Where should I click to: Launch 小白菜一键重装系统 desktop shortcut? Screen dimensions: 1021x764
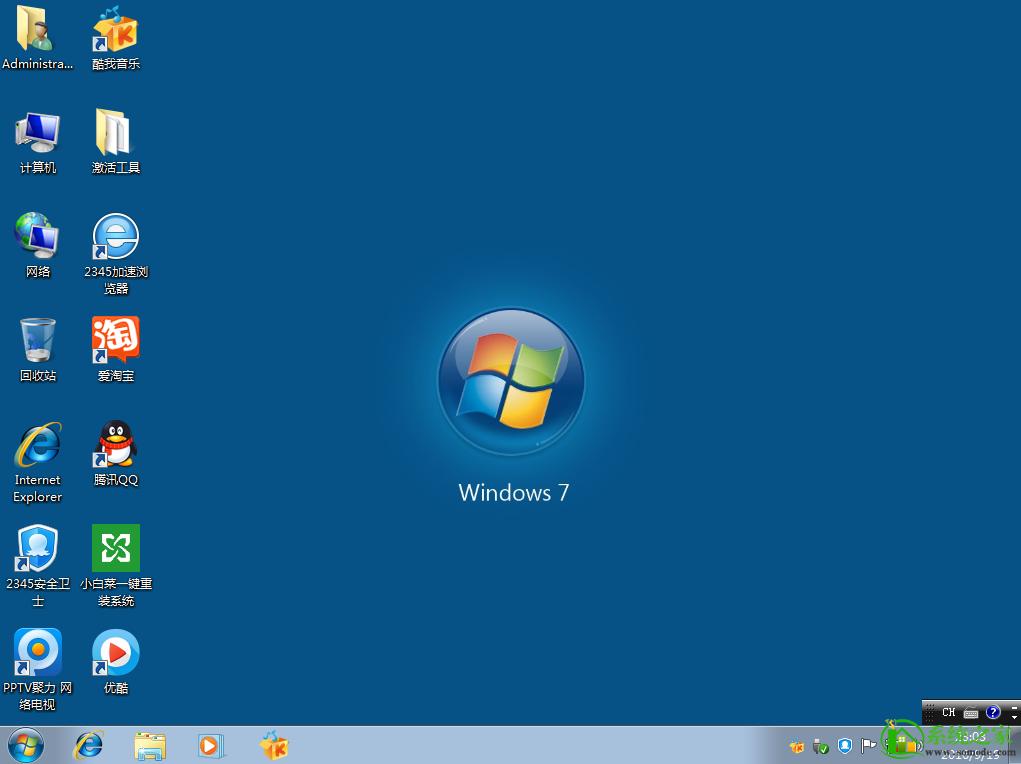pyautogui.click(x=116, y=549)
